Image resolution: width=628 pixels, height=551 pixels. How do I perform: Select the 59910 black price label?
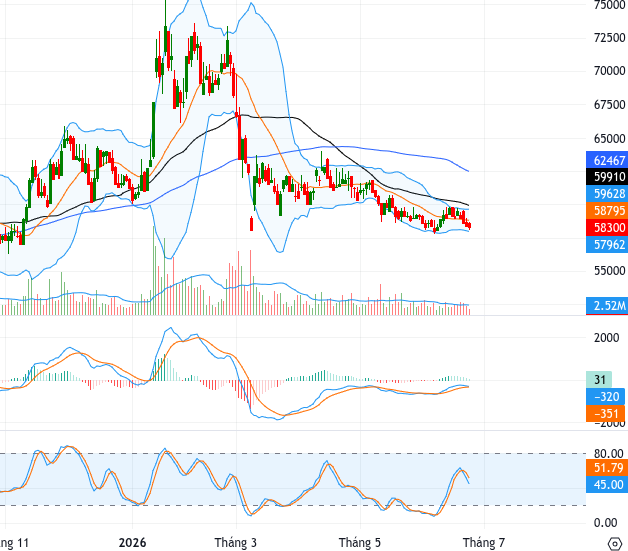(607, 177)
